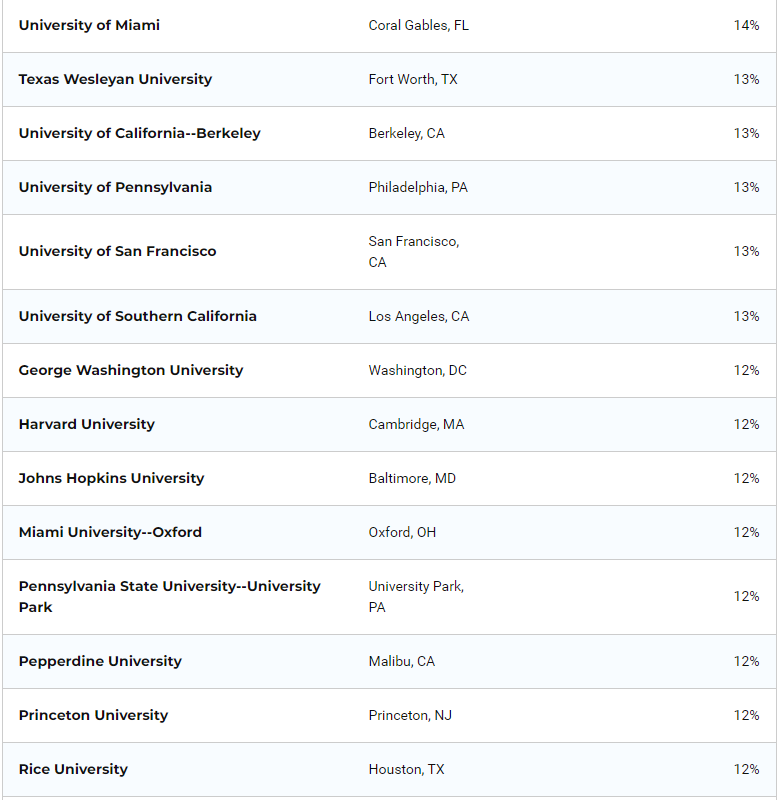
Task: Open George Washington University link
Action: 130,370
